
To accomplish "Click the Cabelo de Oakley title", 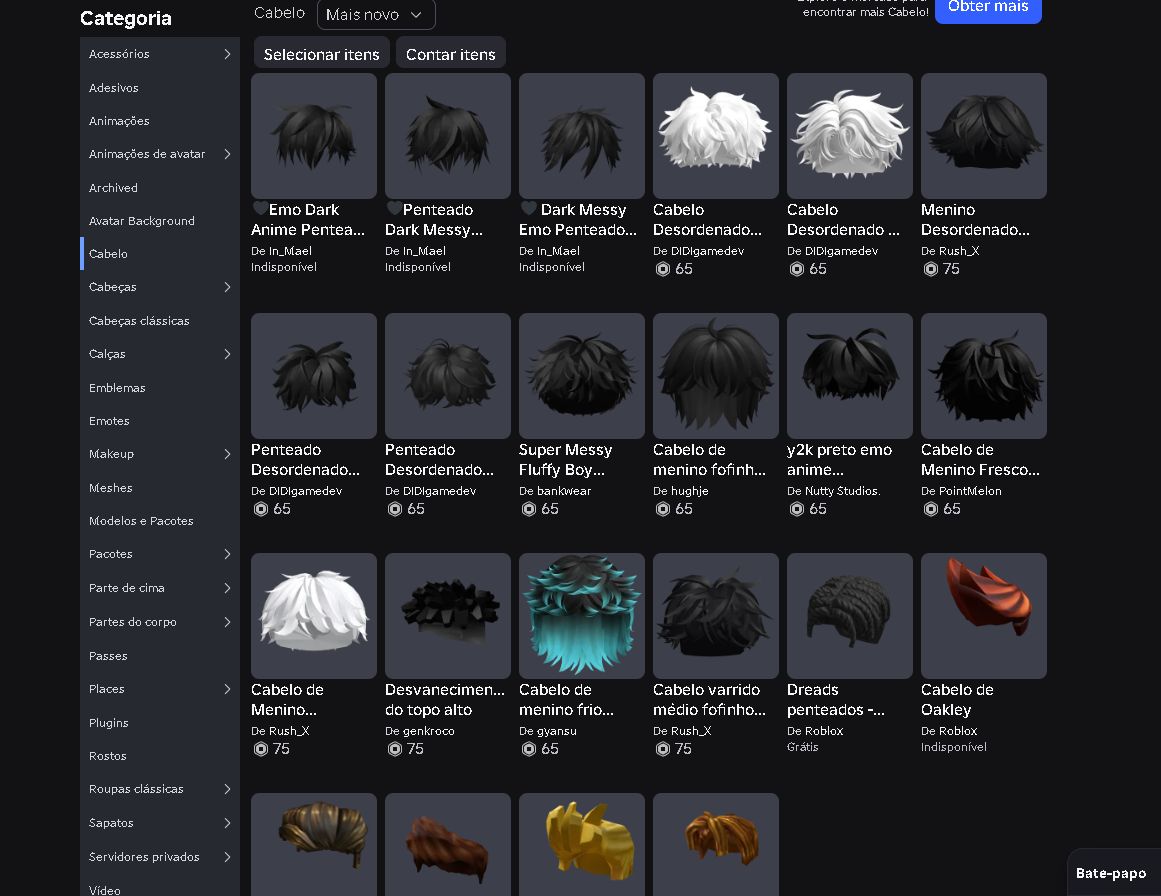I will coord(957,700).
